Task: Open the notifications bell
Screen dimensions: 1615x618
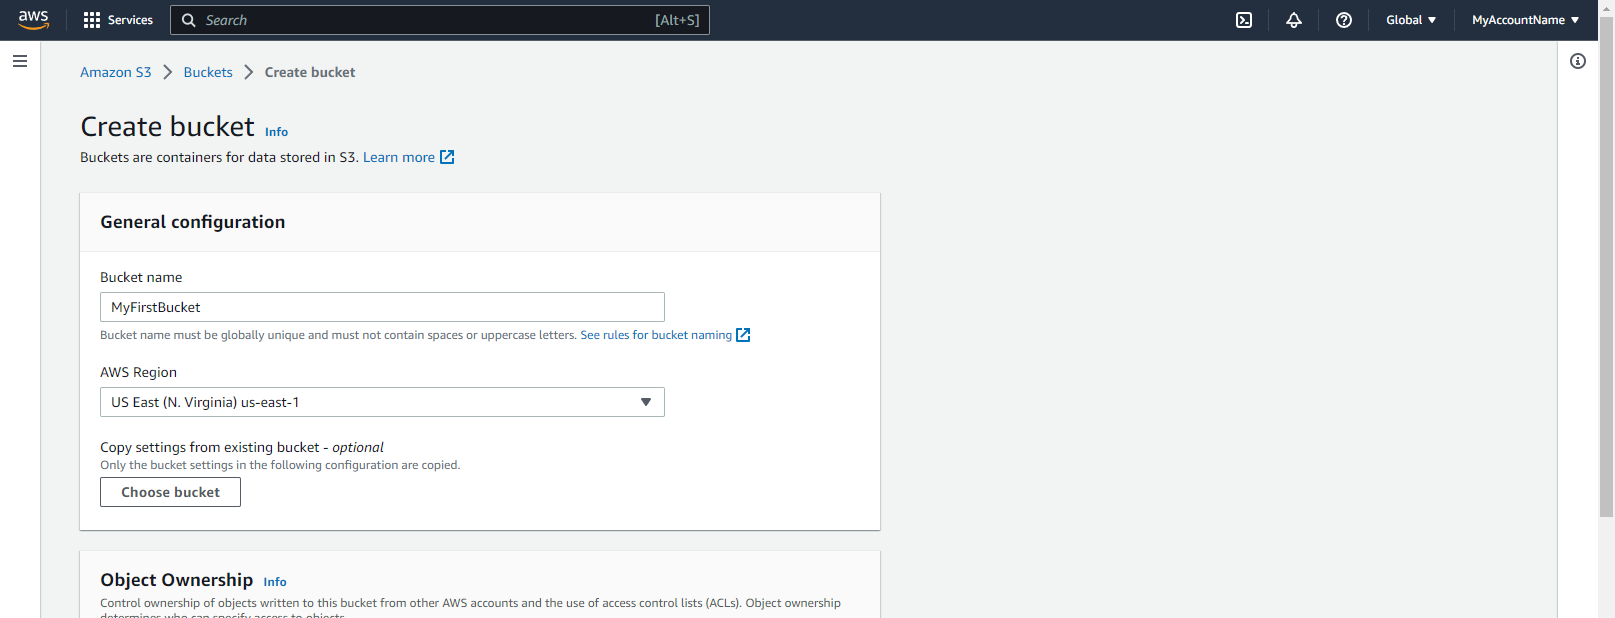Action: 1293,20
